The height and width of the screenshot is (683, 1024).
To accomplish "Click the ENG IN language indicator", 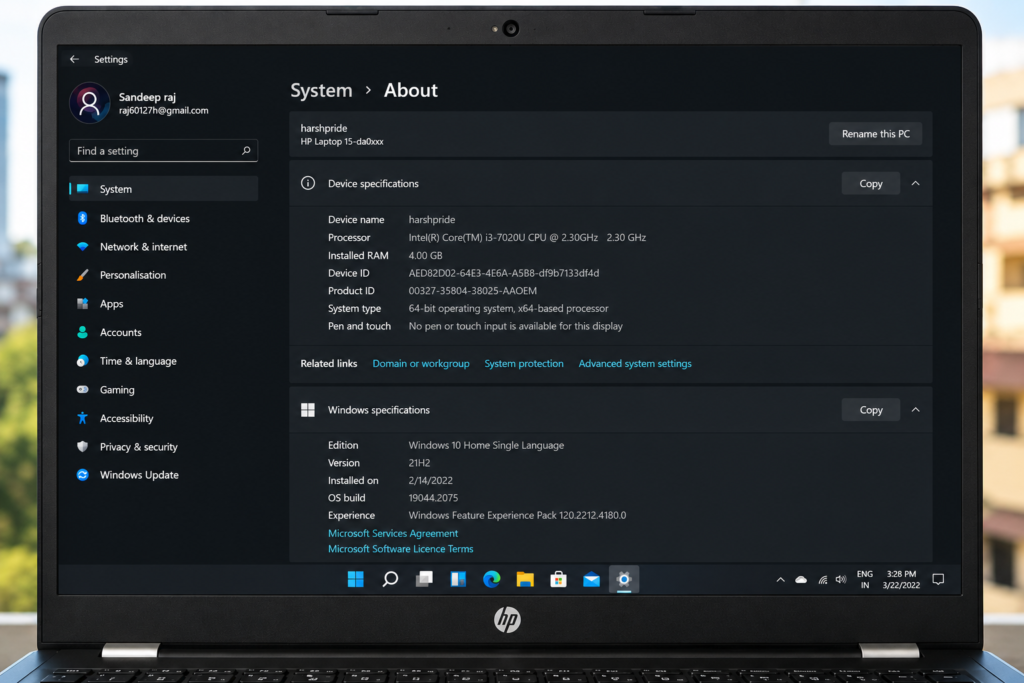I will [x=865, y=580].
